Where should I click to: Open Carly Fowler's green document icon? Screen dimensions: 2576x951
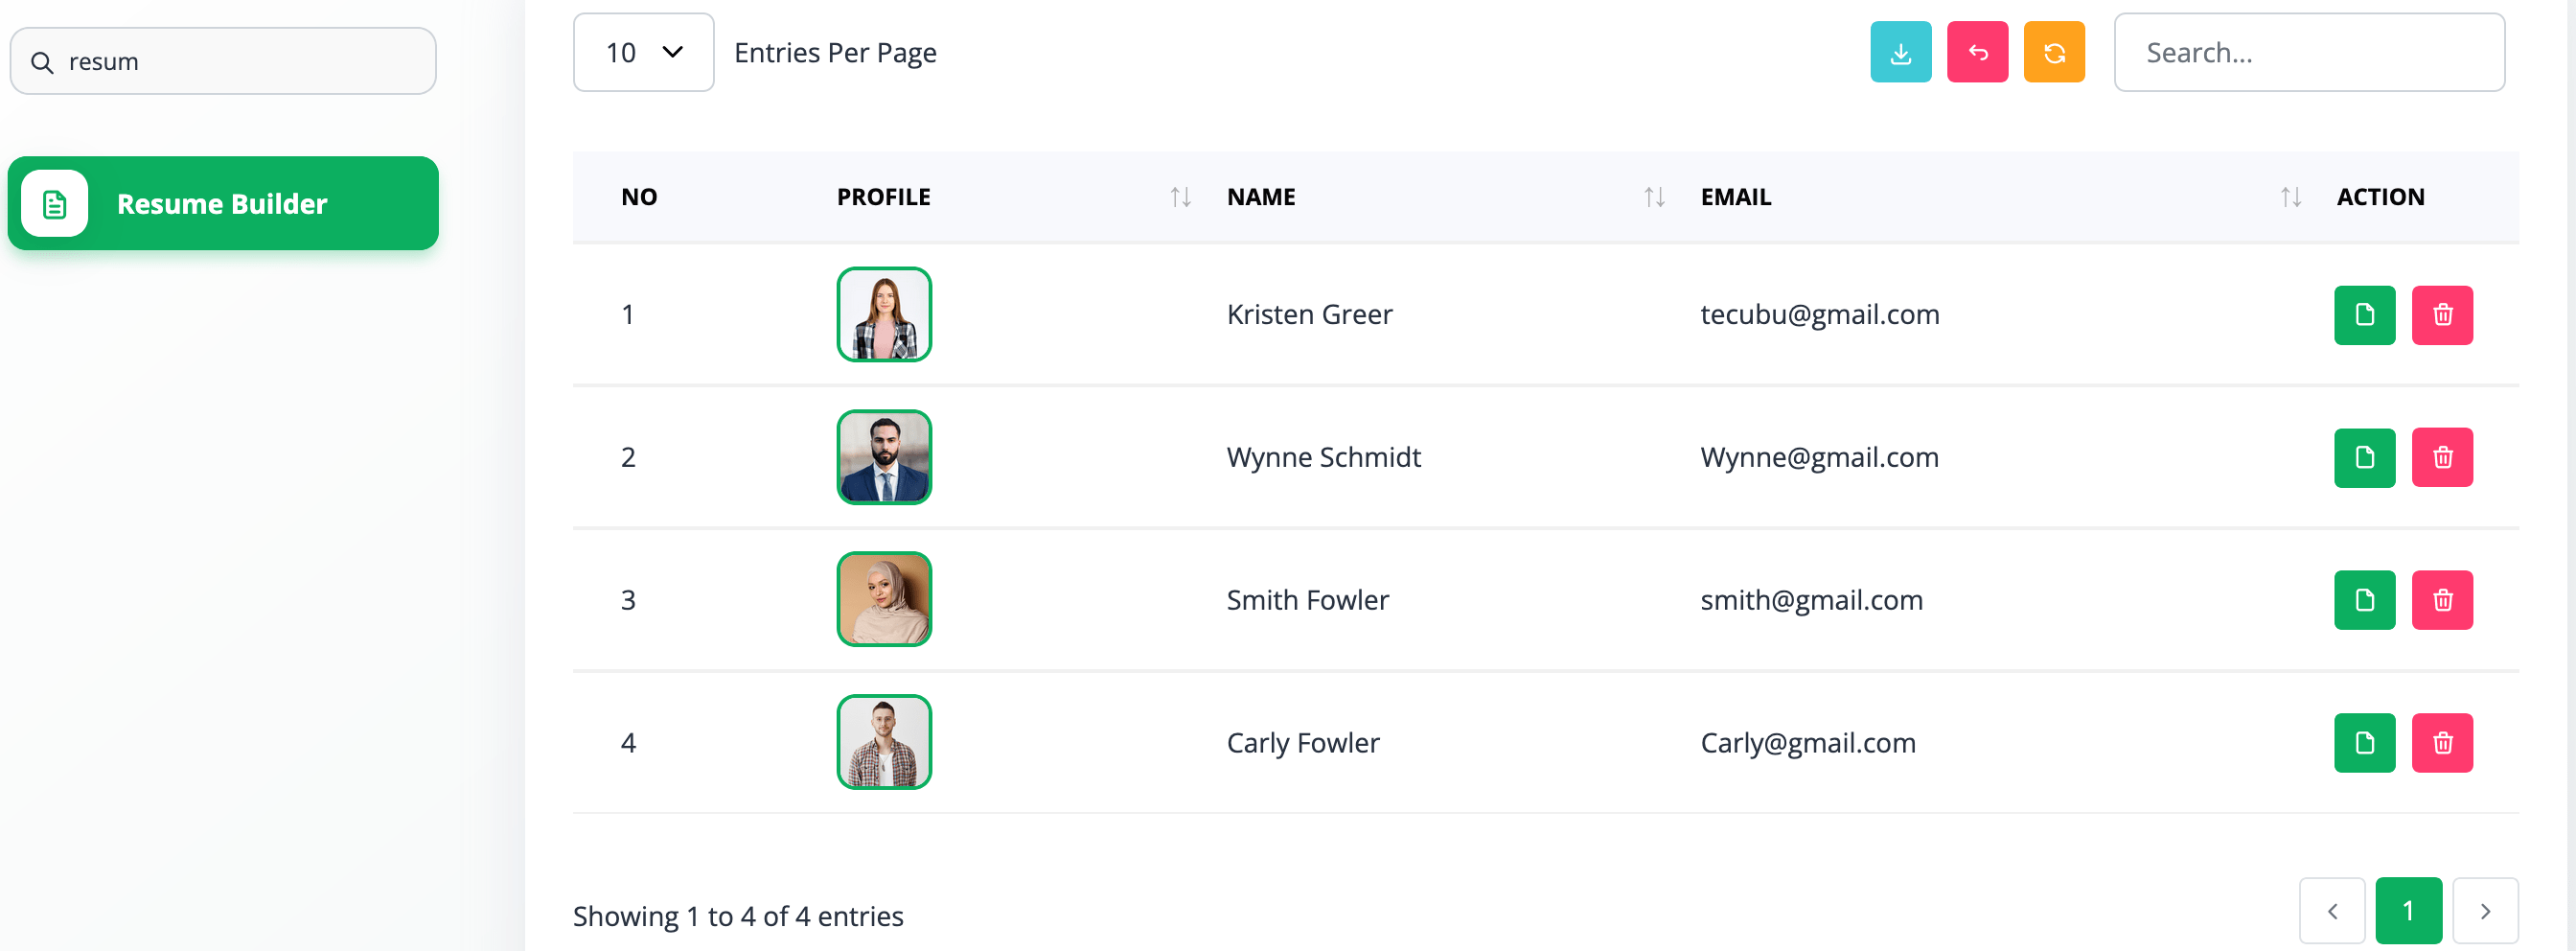pos(2364,743)
